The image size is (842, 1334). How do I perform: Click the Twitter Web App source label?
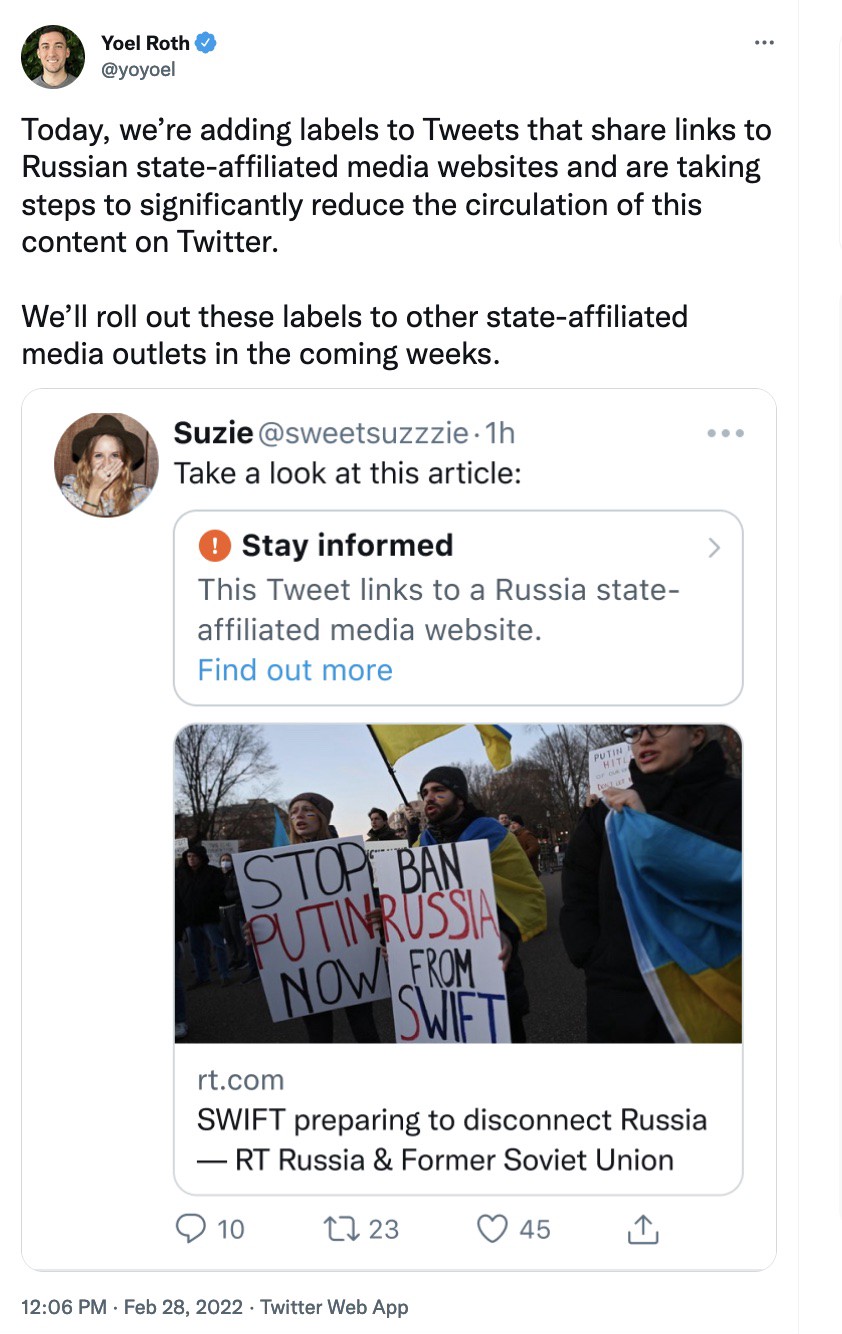coord(334,1307)
